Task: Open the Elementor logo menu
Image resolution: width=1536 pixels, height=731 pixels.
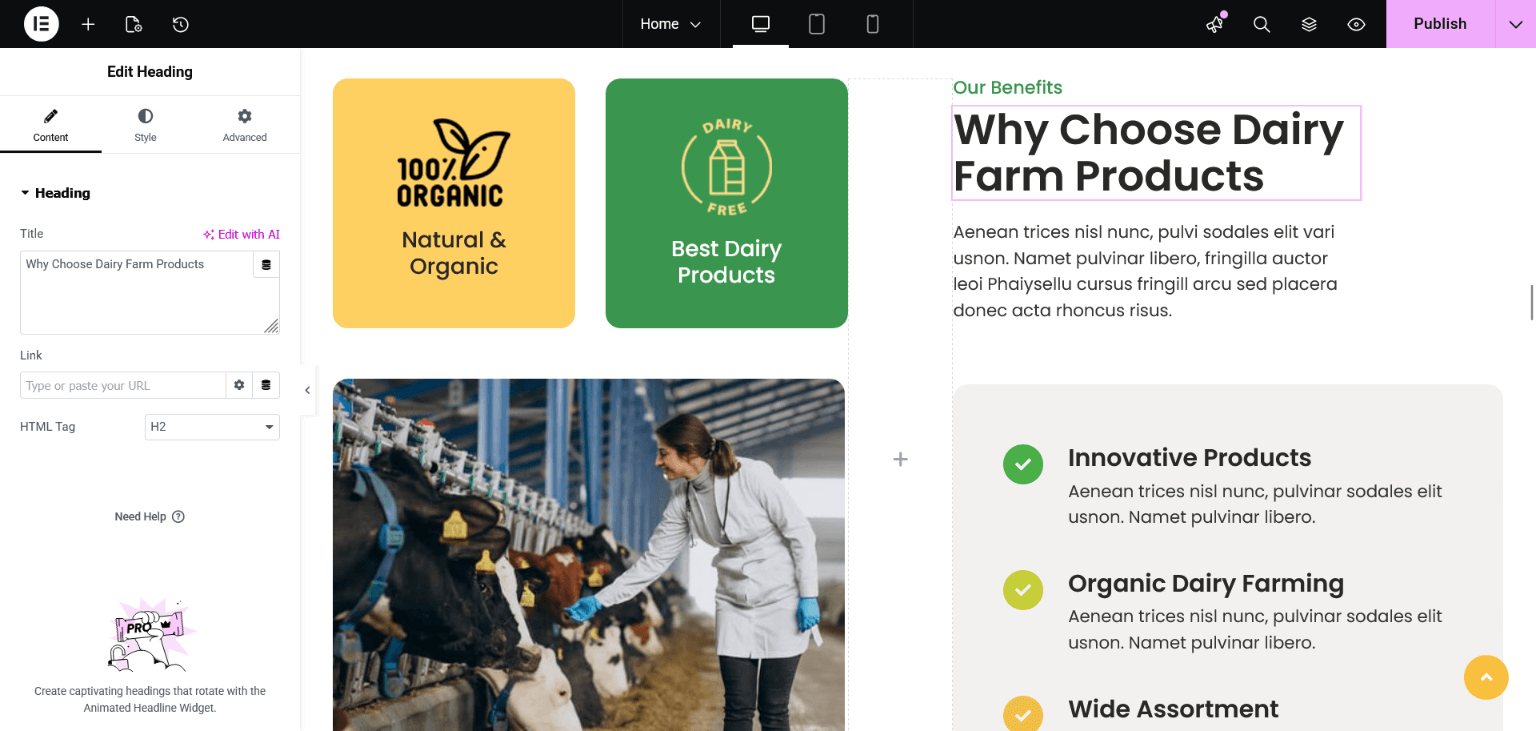Action: (41, 24)
